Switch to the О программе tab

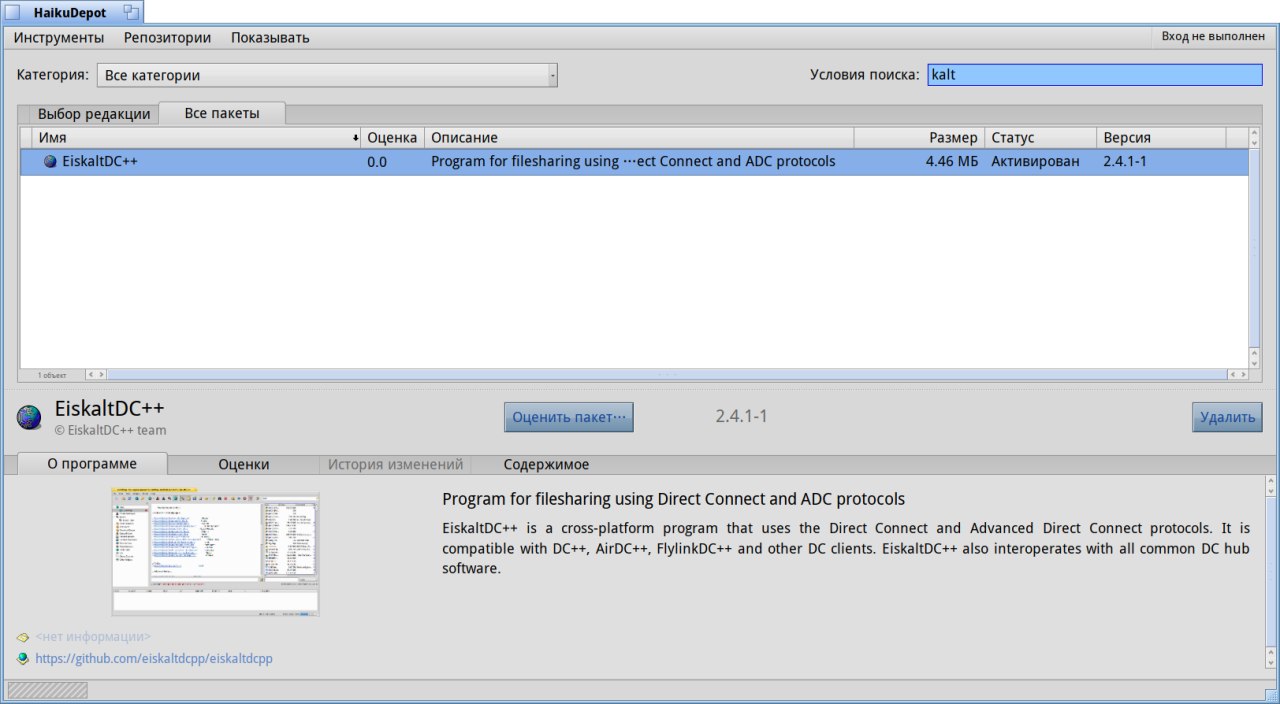click(92, 464)
